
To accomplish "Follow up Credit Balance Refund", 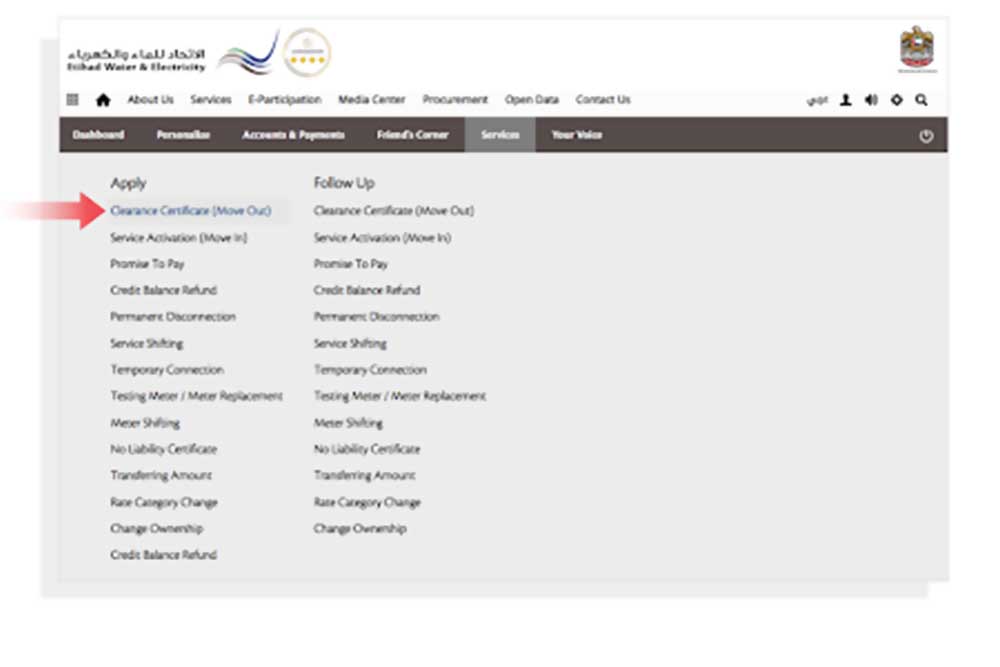I will [367, 290].
